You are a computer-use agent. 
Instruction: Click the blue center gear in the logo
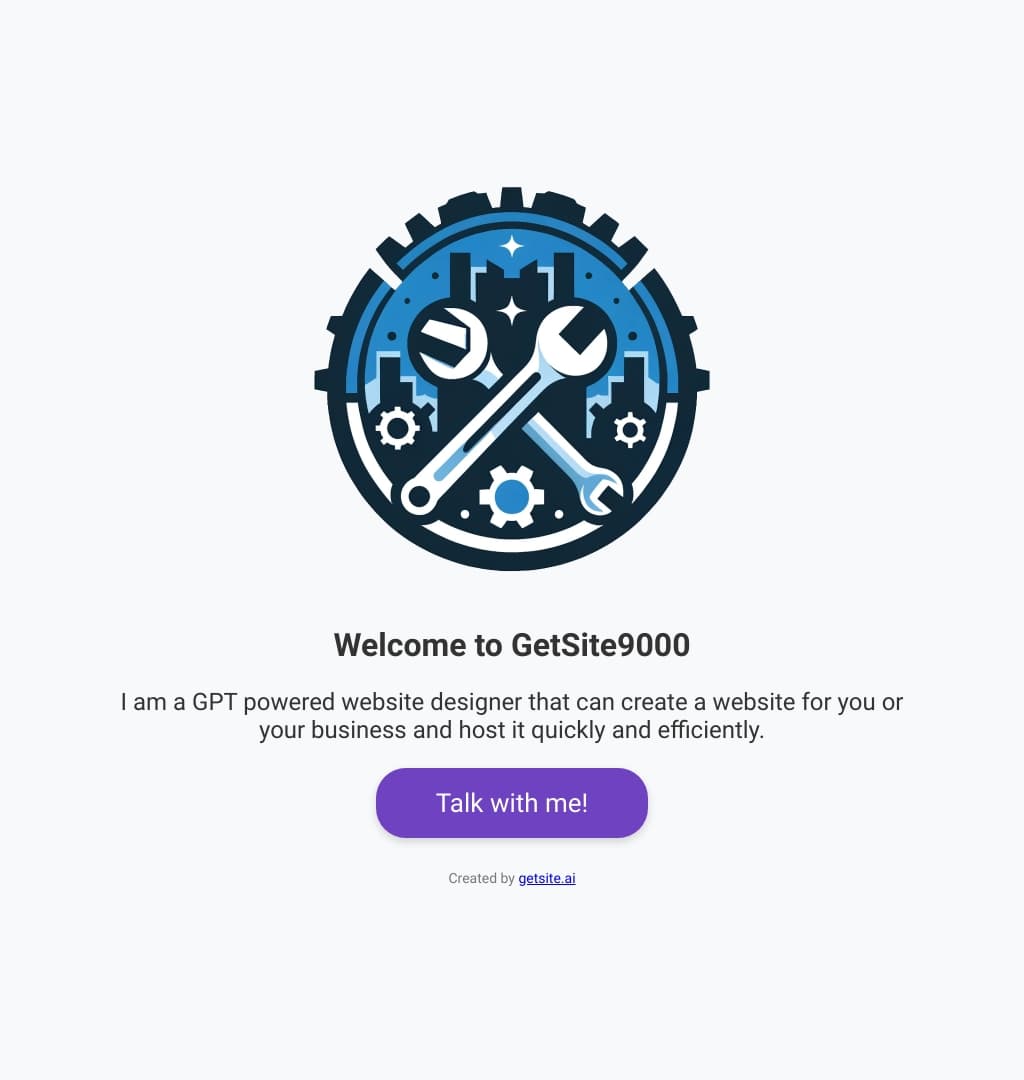click(512, 496)
